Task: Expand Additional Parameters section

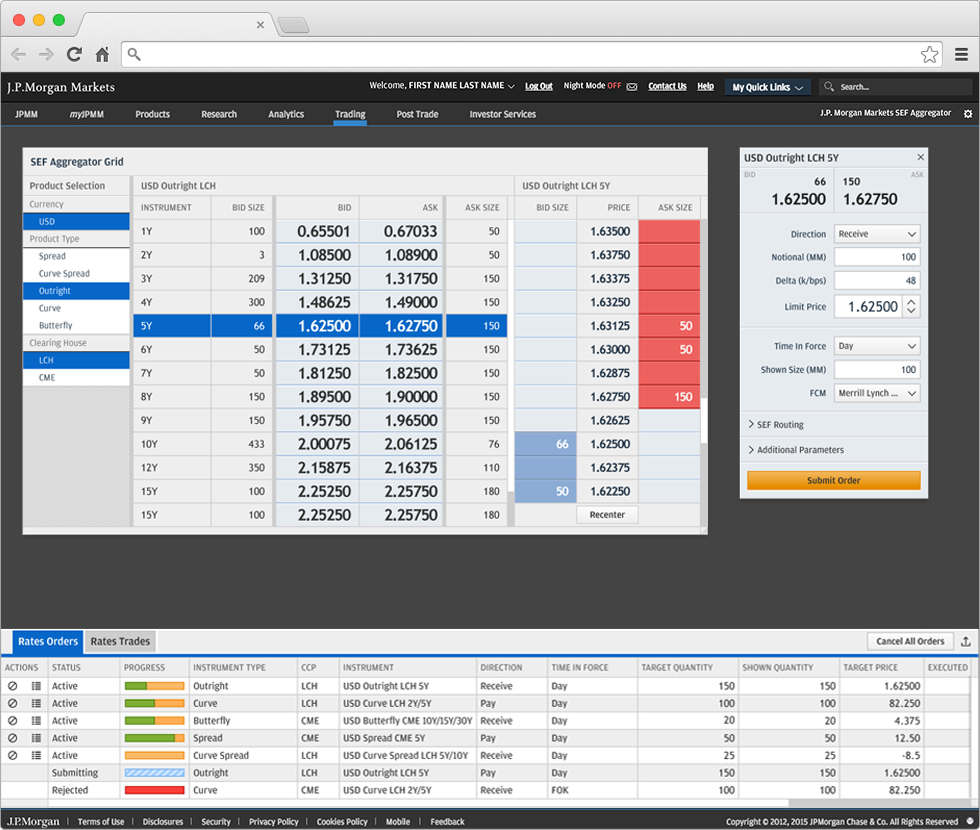Action: (796, 449)
